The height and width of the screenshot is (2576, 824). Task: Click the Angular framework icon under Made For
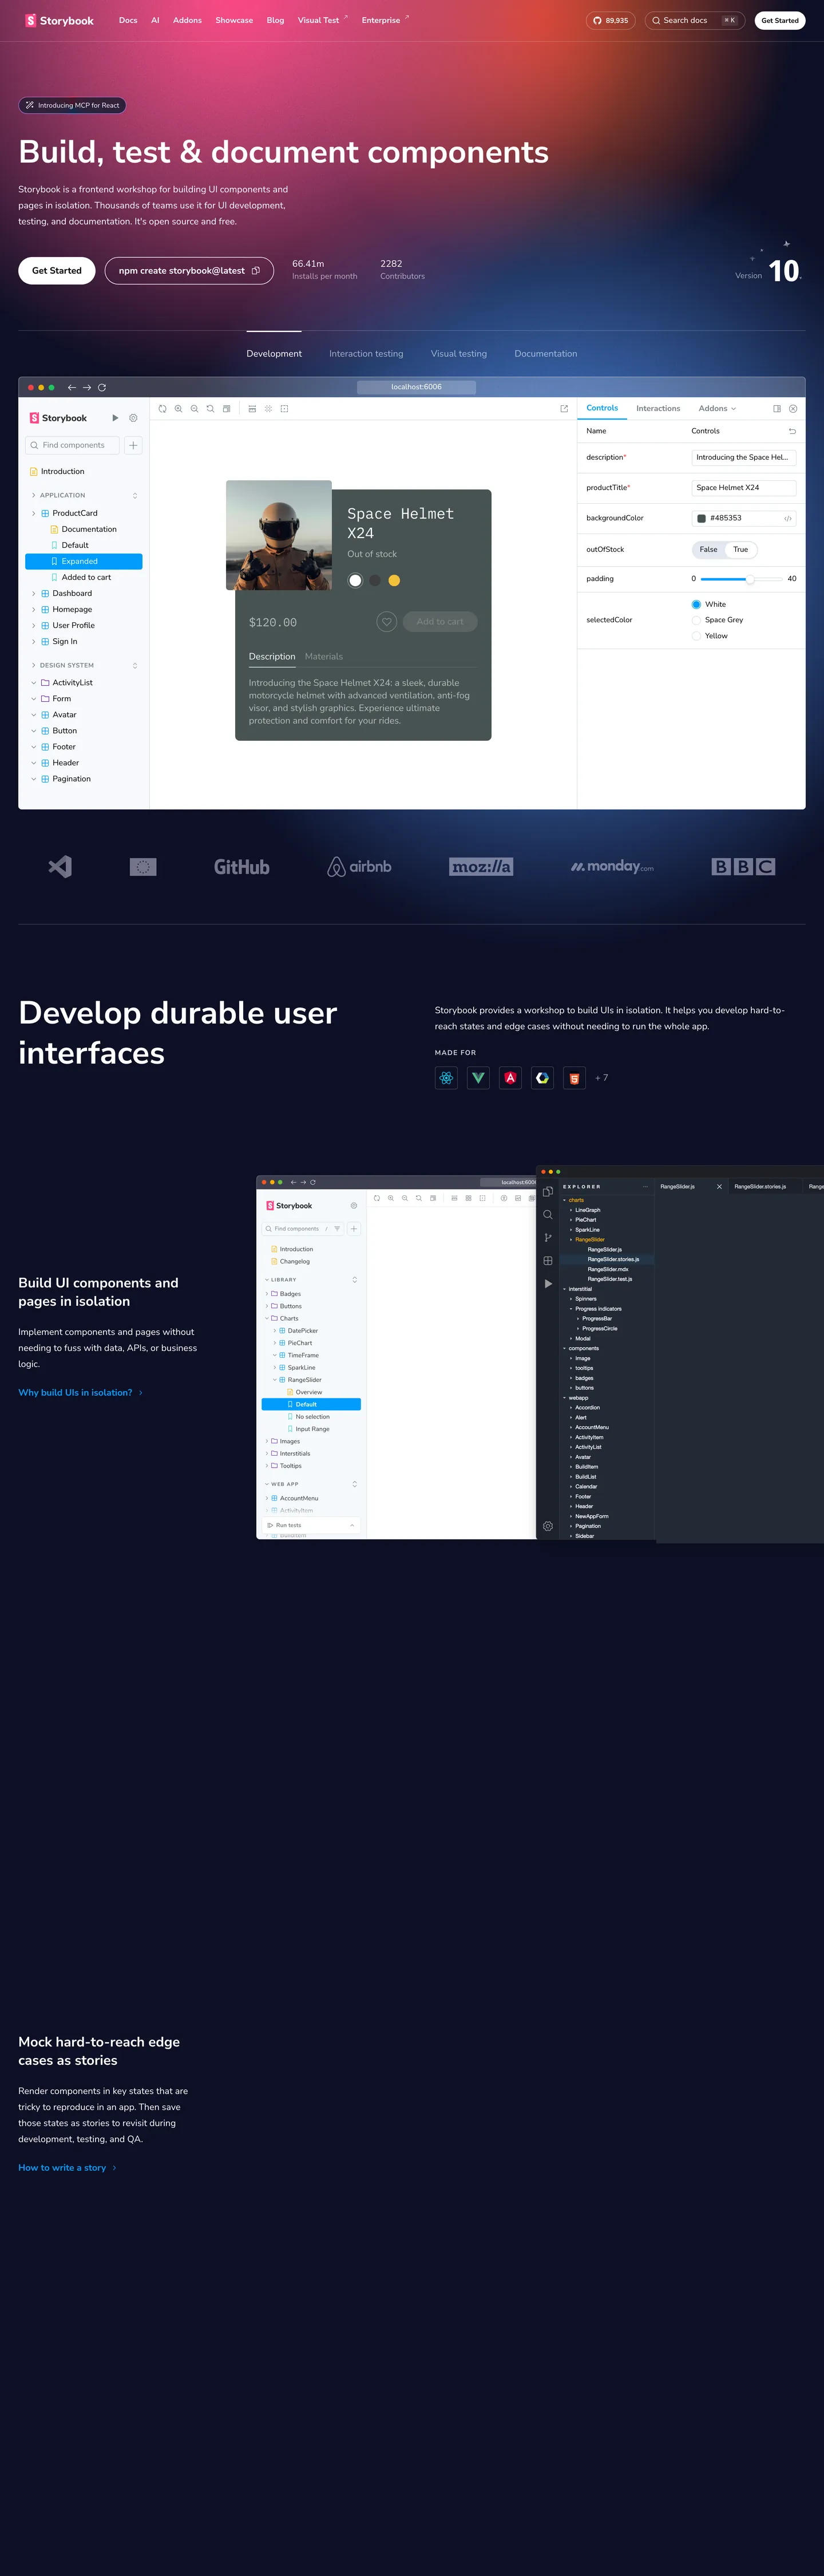tap(510, 1078)
